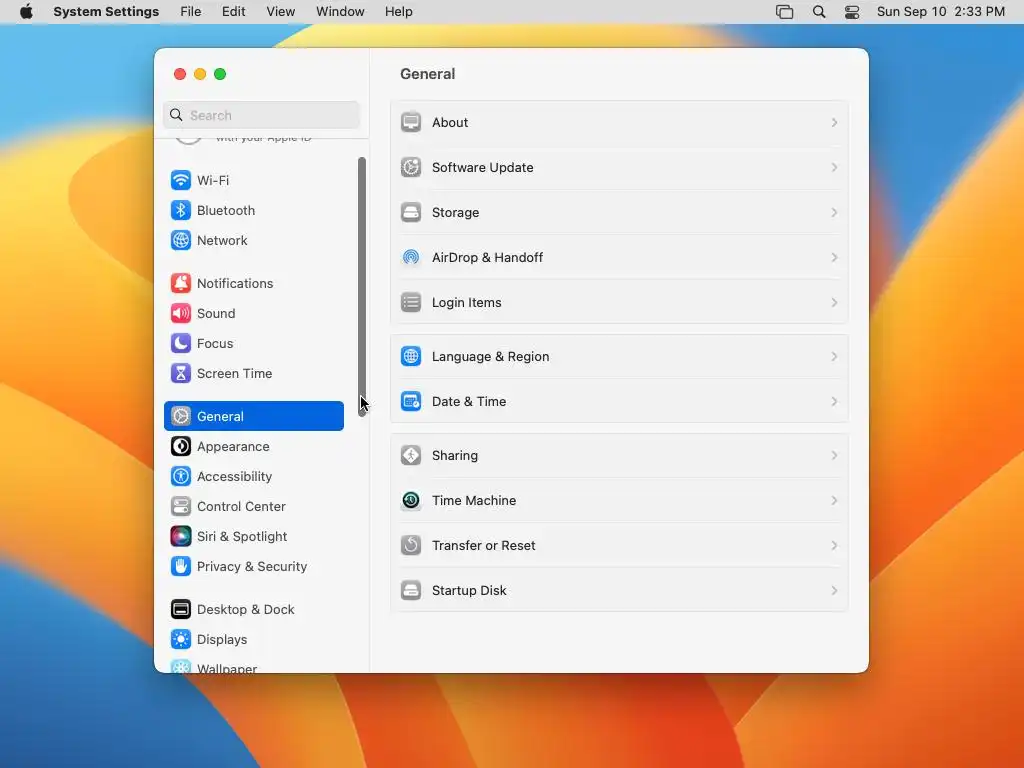This screenshot has width=1024, height=768.
Task: Click the Login Items label text
Action: coord(466,303)
